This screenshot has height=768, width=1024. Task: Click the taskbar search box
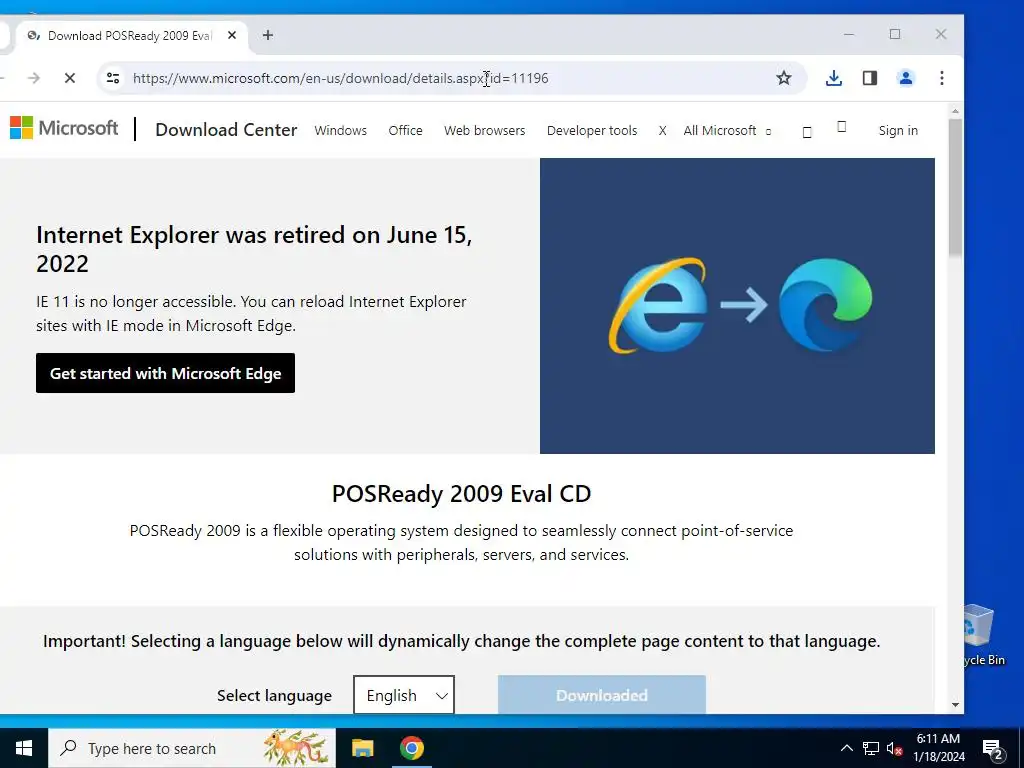tap(192, 748)
